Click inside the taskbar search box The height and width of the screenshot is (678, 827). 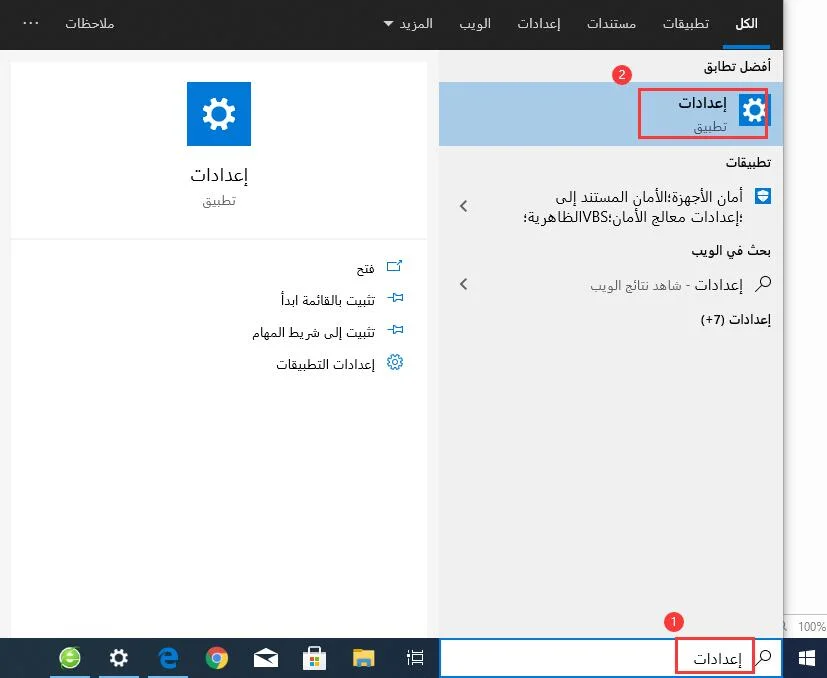[x=610, y=657]
